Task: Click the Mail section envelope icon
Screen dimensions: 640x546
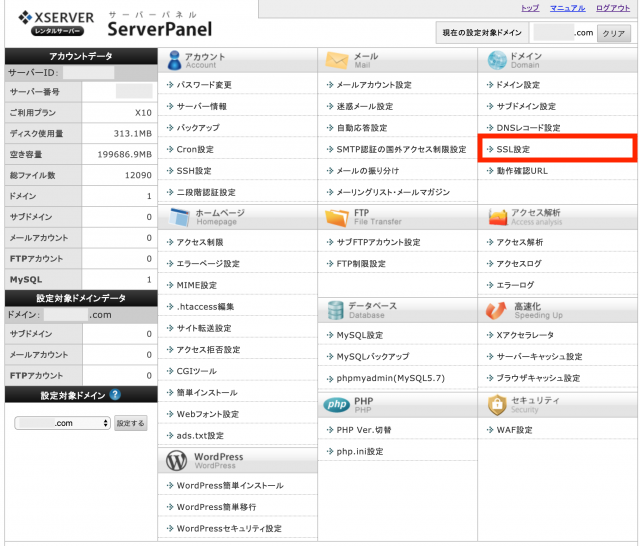Action: pos(337,60)
